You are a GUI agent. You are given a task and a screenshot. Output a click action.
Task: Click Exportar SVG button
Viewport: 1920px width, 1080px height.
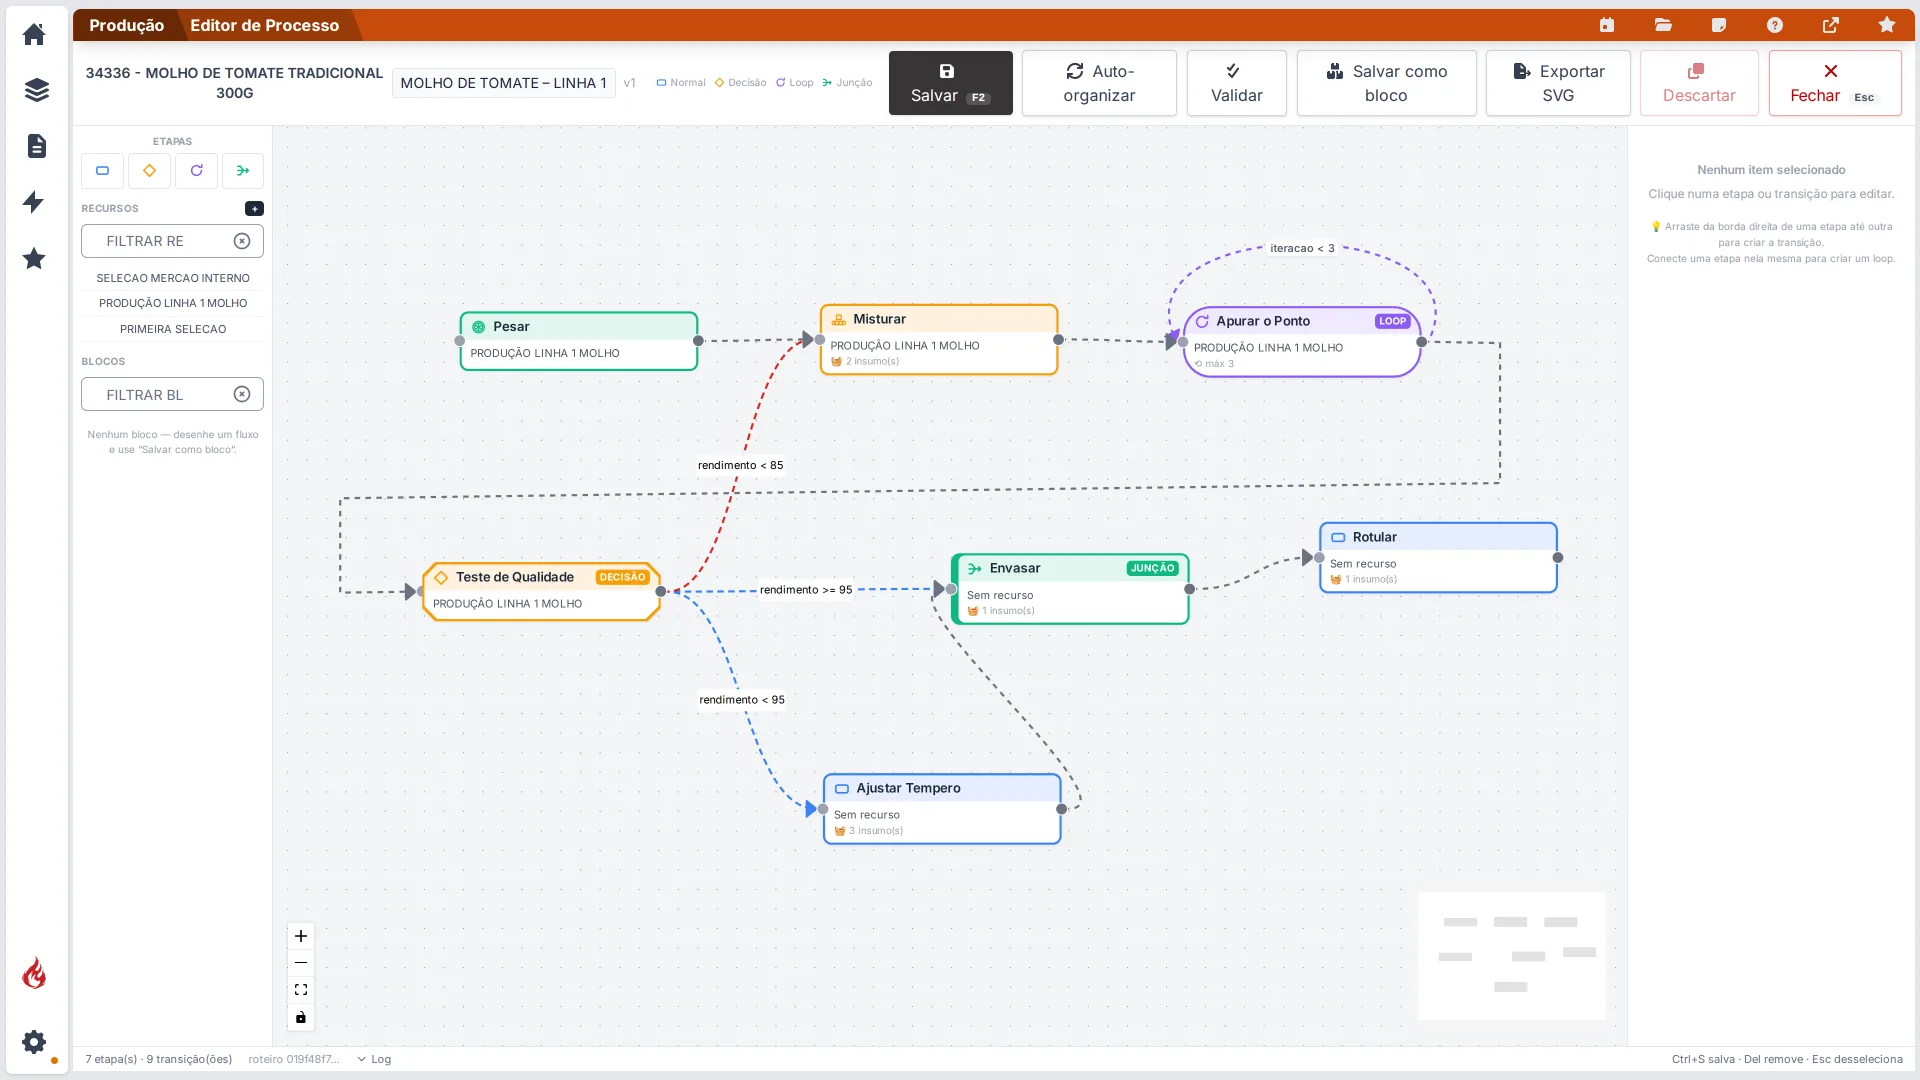(1558, 83)
